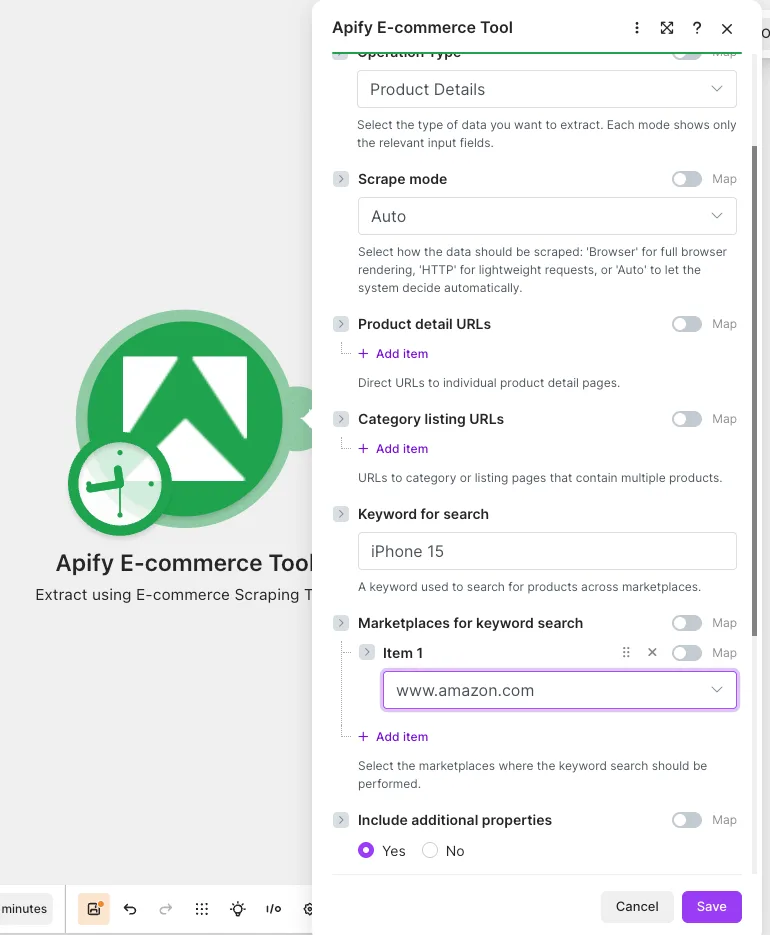Expand Include additional properties chevron
Screen dimensions: 770x935
point(341,820)
